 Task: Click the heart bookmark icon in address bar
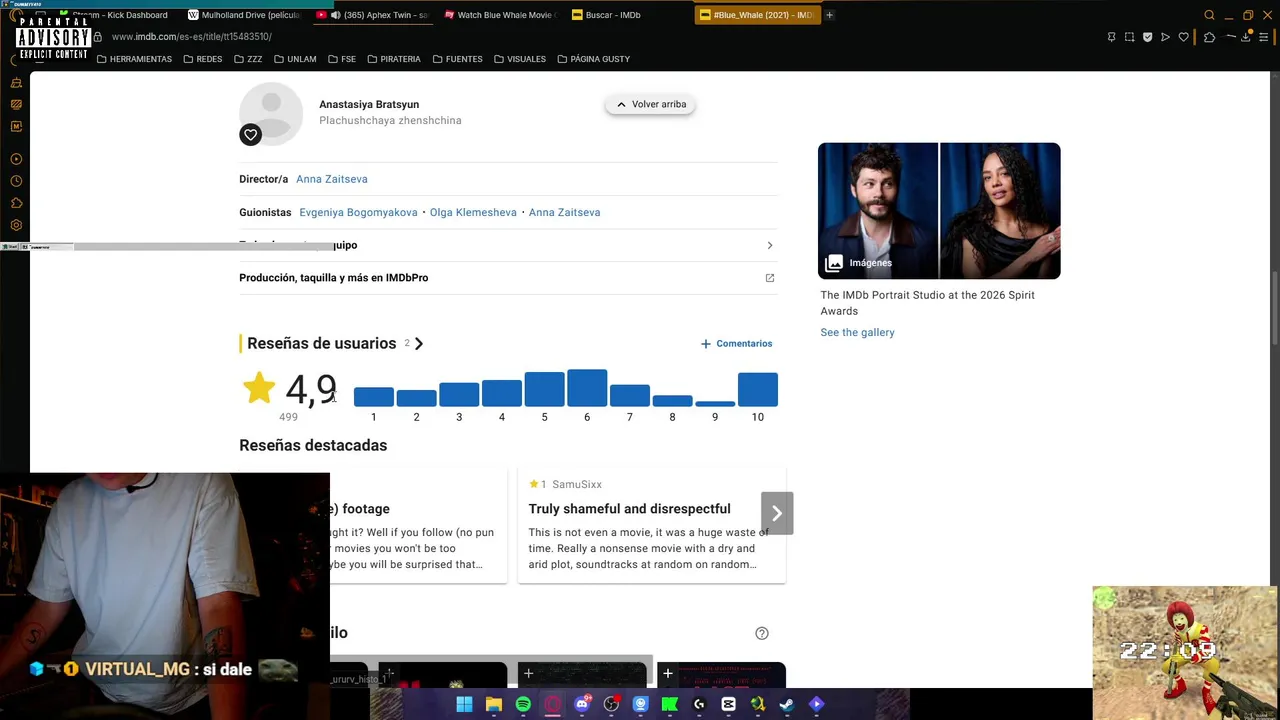point(1184,37)
